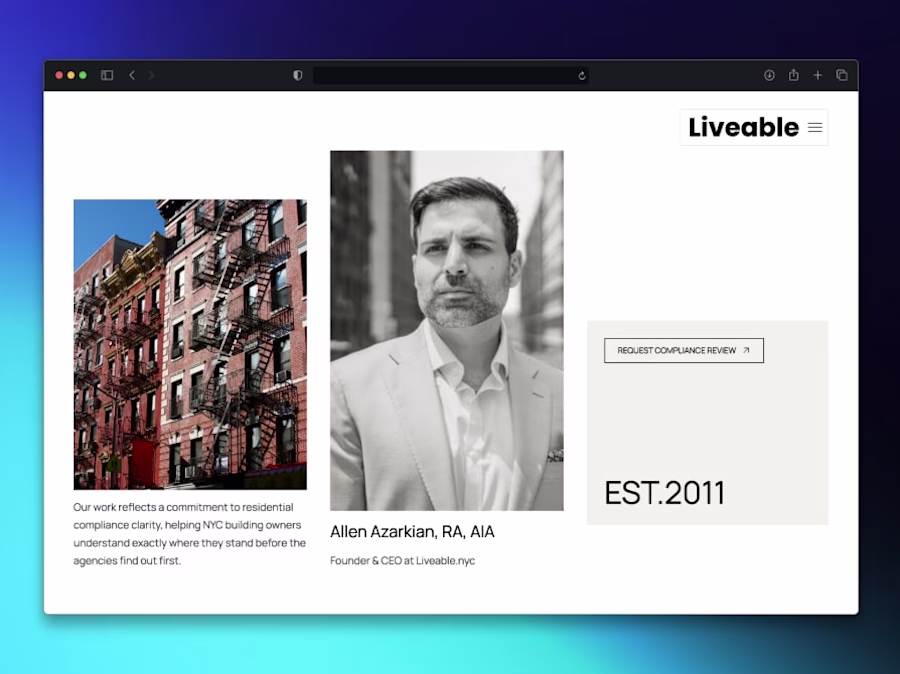Viewport: 900px width, 674px height.
Task: Close the window with red button
Action: (59, 75)
